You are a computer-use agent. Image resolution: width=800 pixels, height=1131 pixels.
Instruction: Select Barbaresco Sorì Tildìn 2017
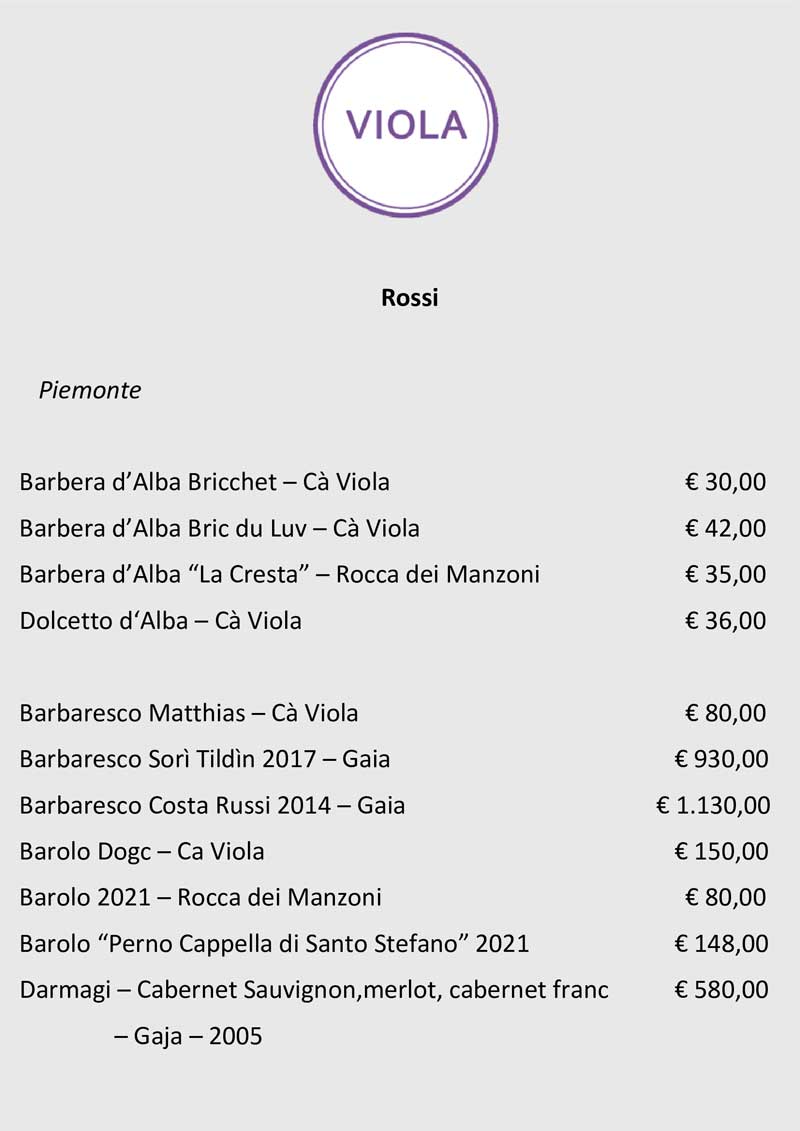coord(204,759)
